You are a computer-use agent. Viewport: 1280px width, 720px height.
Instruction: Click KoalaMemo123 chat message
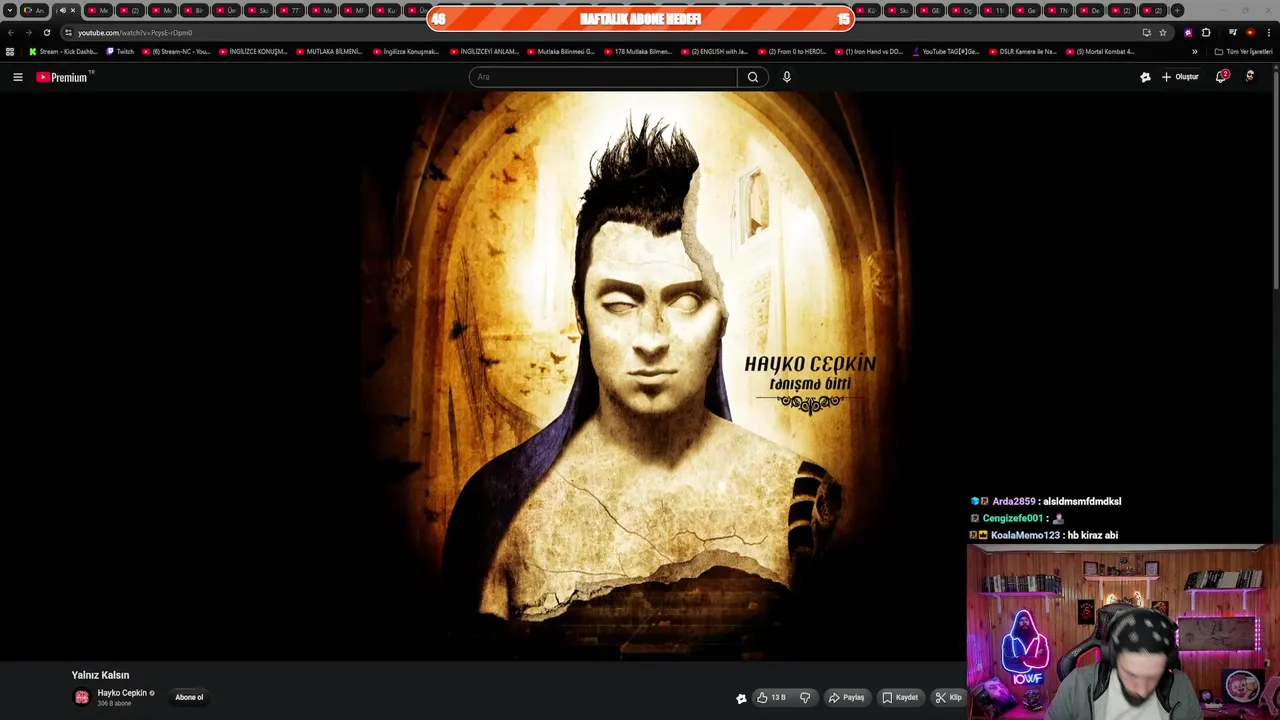(1044, 535)
